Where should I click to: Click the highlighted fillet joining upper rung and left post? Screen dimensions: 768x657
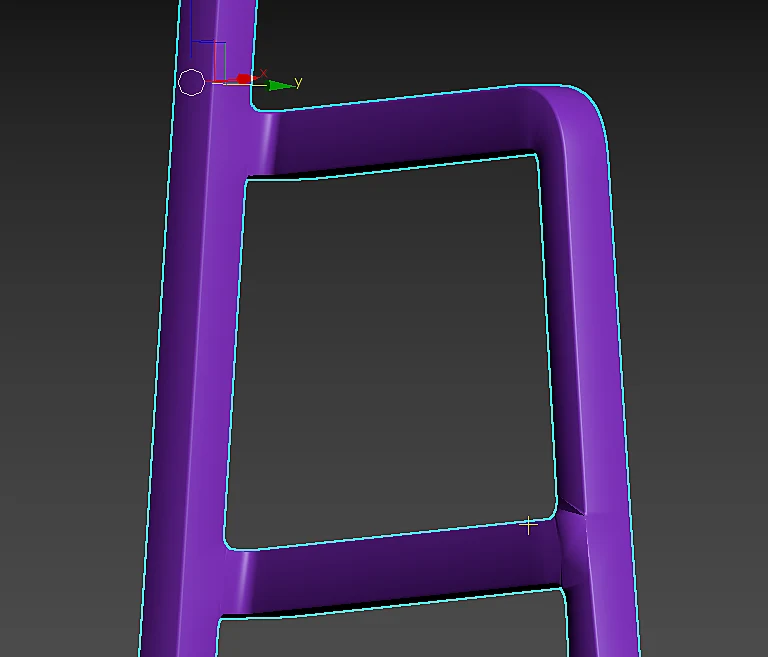click(x=265, y=142)
